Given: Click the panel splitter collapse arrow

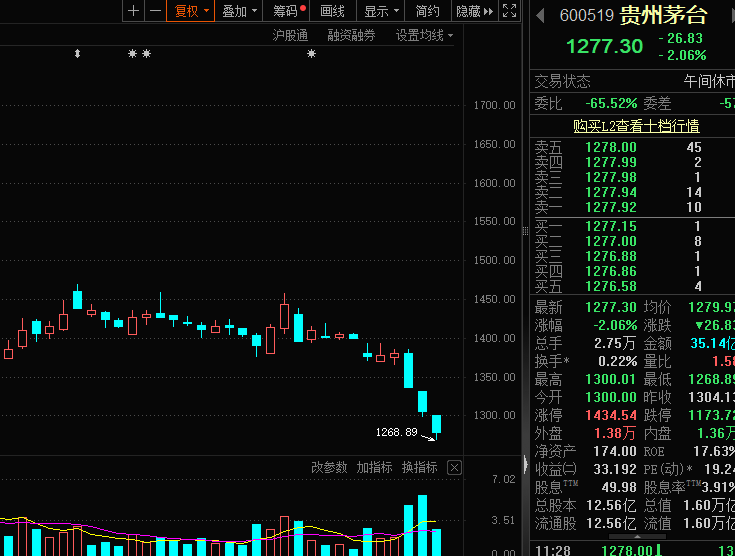Looking at the screenshot, I should (x=525, y=464).
